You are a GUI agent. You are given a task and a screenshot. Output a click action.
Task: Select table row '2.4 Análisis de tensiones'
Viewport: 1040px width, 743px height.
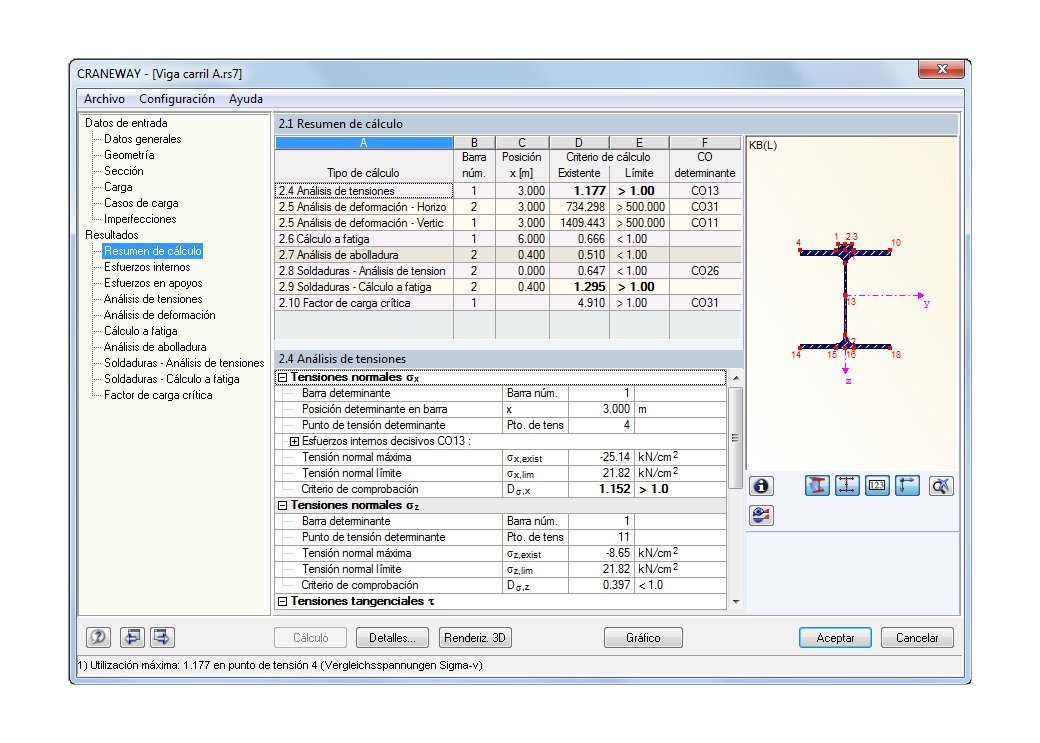[508, 191]
